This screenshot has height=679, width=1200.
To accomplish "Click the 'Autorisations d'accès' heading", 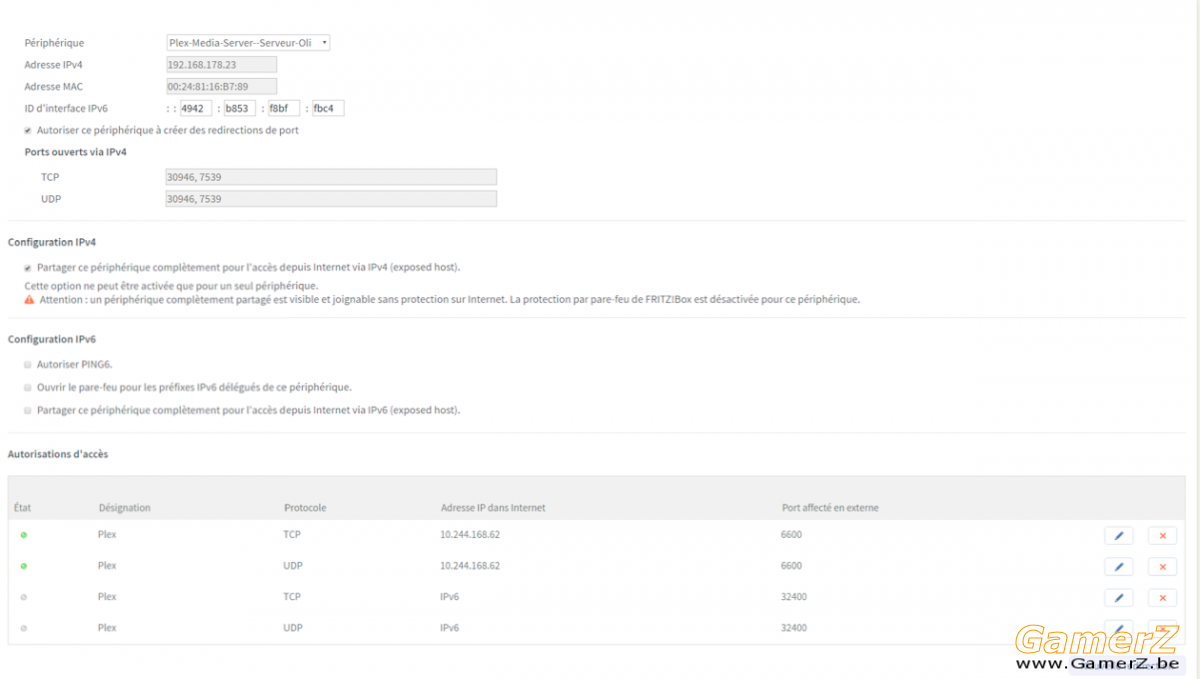I will 58,454.
